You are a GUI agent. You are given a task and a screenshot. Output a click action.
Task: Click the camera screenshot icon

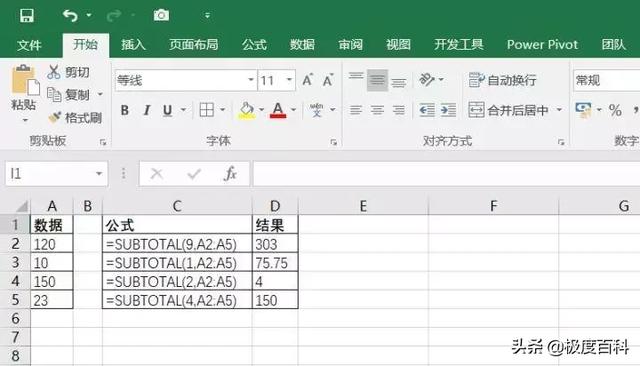point(161,15)
